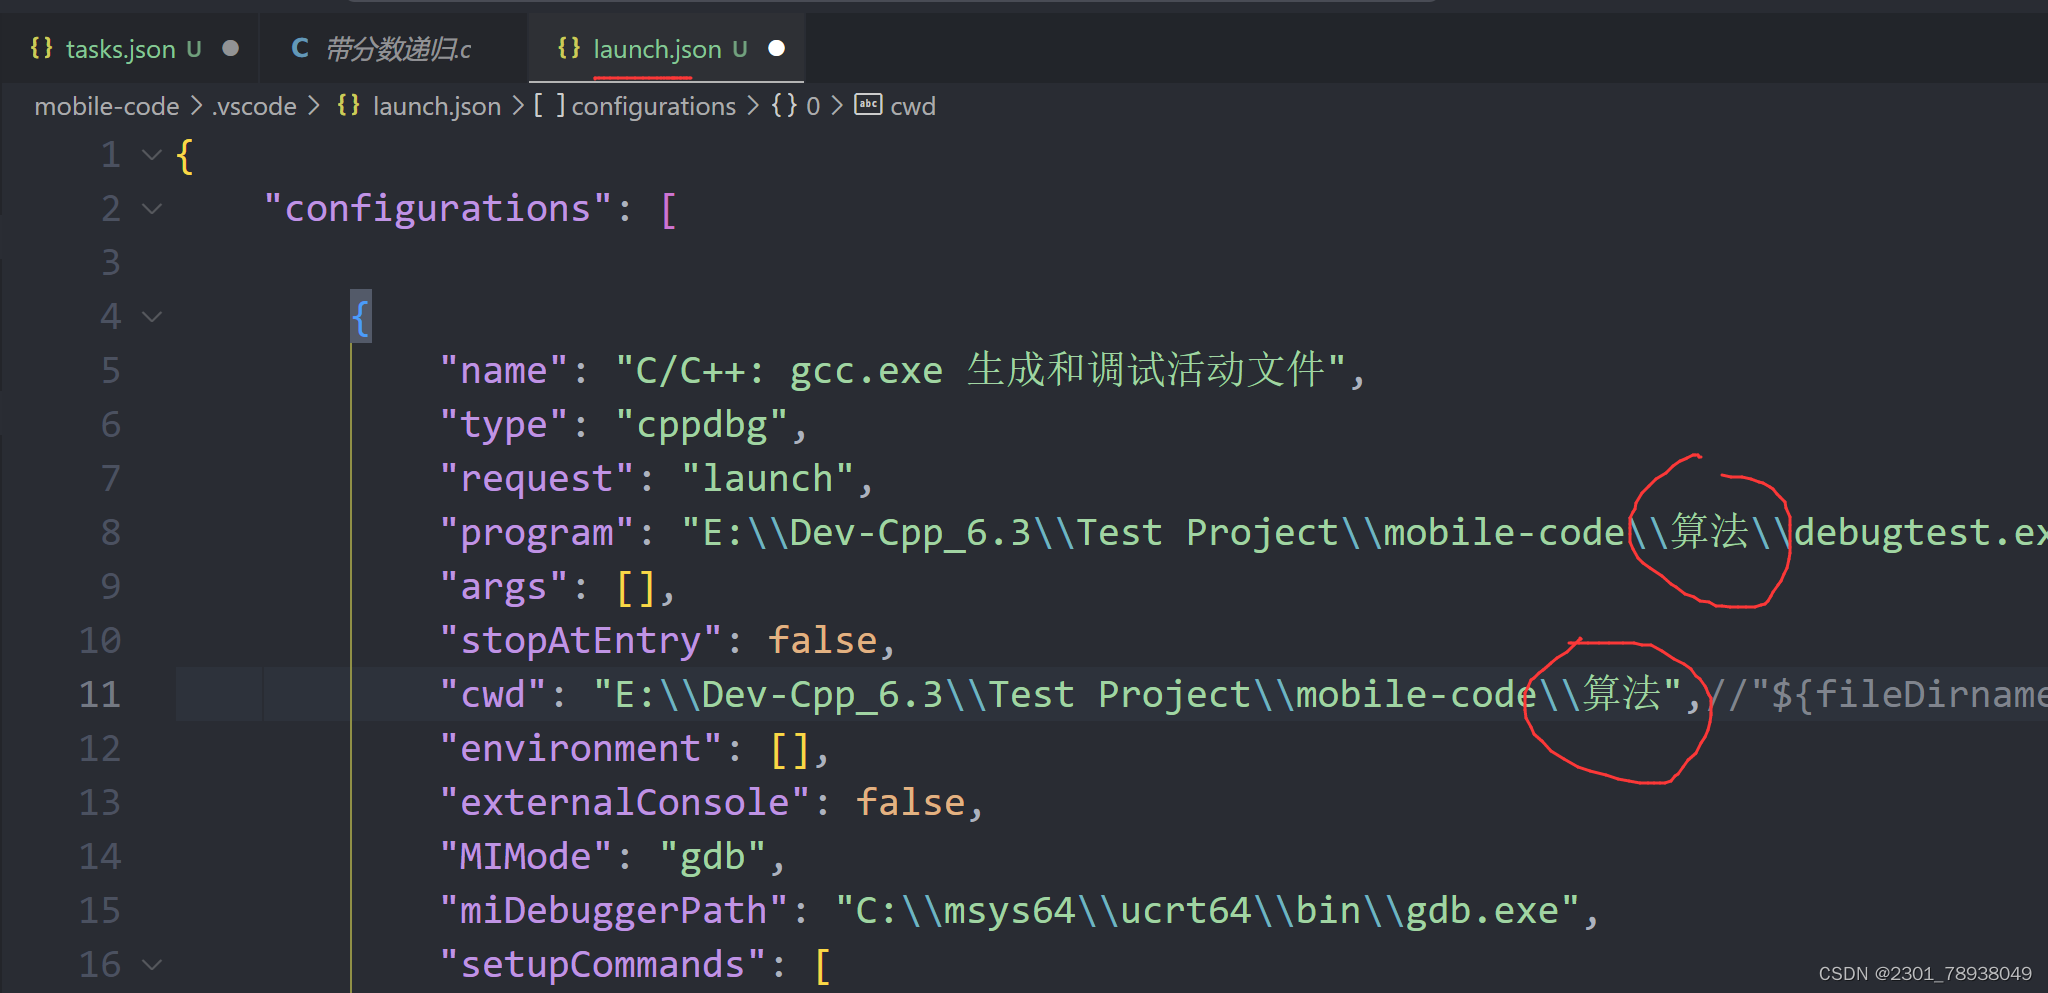Collapse the root object fold on line 1

click(x=150, y=155)
